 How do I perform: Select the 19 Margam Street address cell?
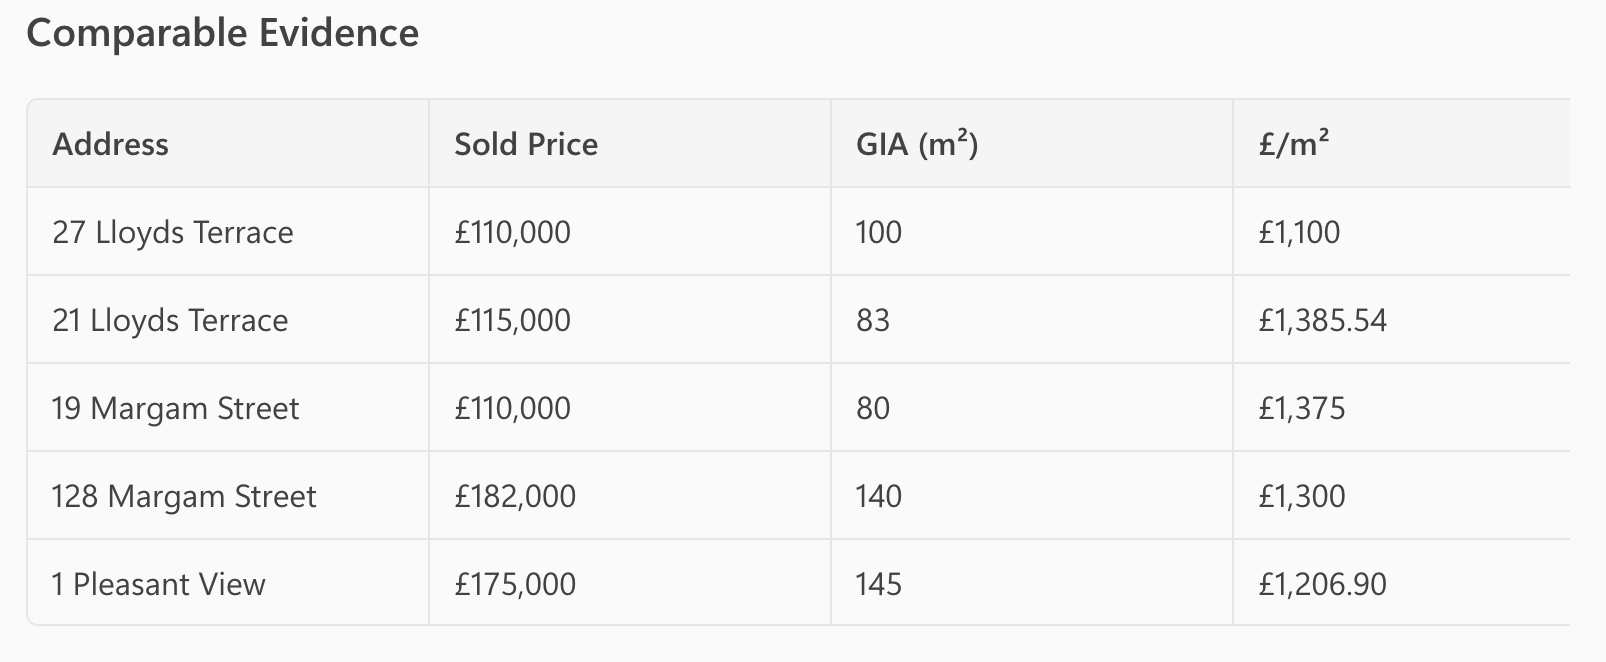[x=176, y=408]
